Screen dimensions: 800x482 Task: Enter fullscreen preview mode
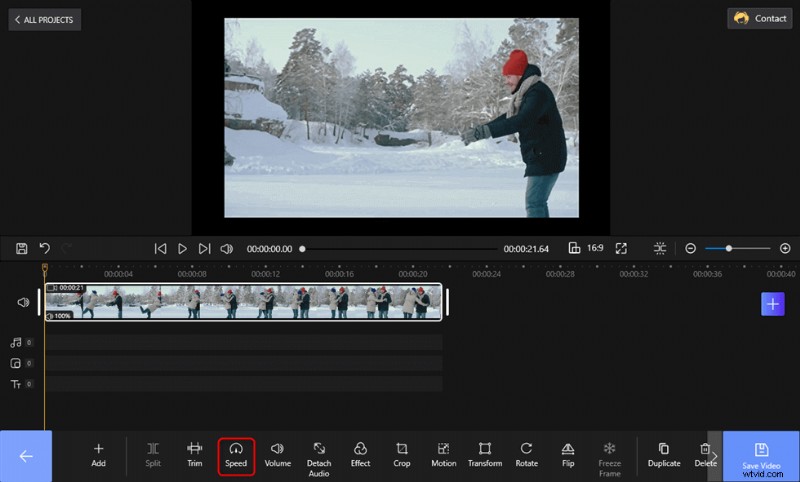(x=621, y=248)
